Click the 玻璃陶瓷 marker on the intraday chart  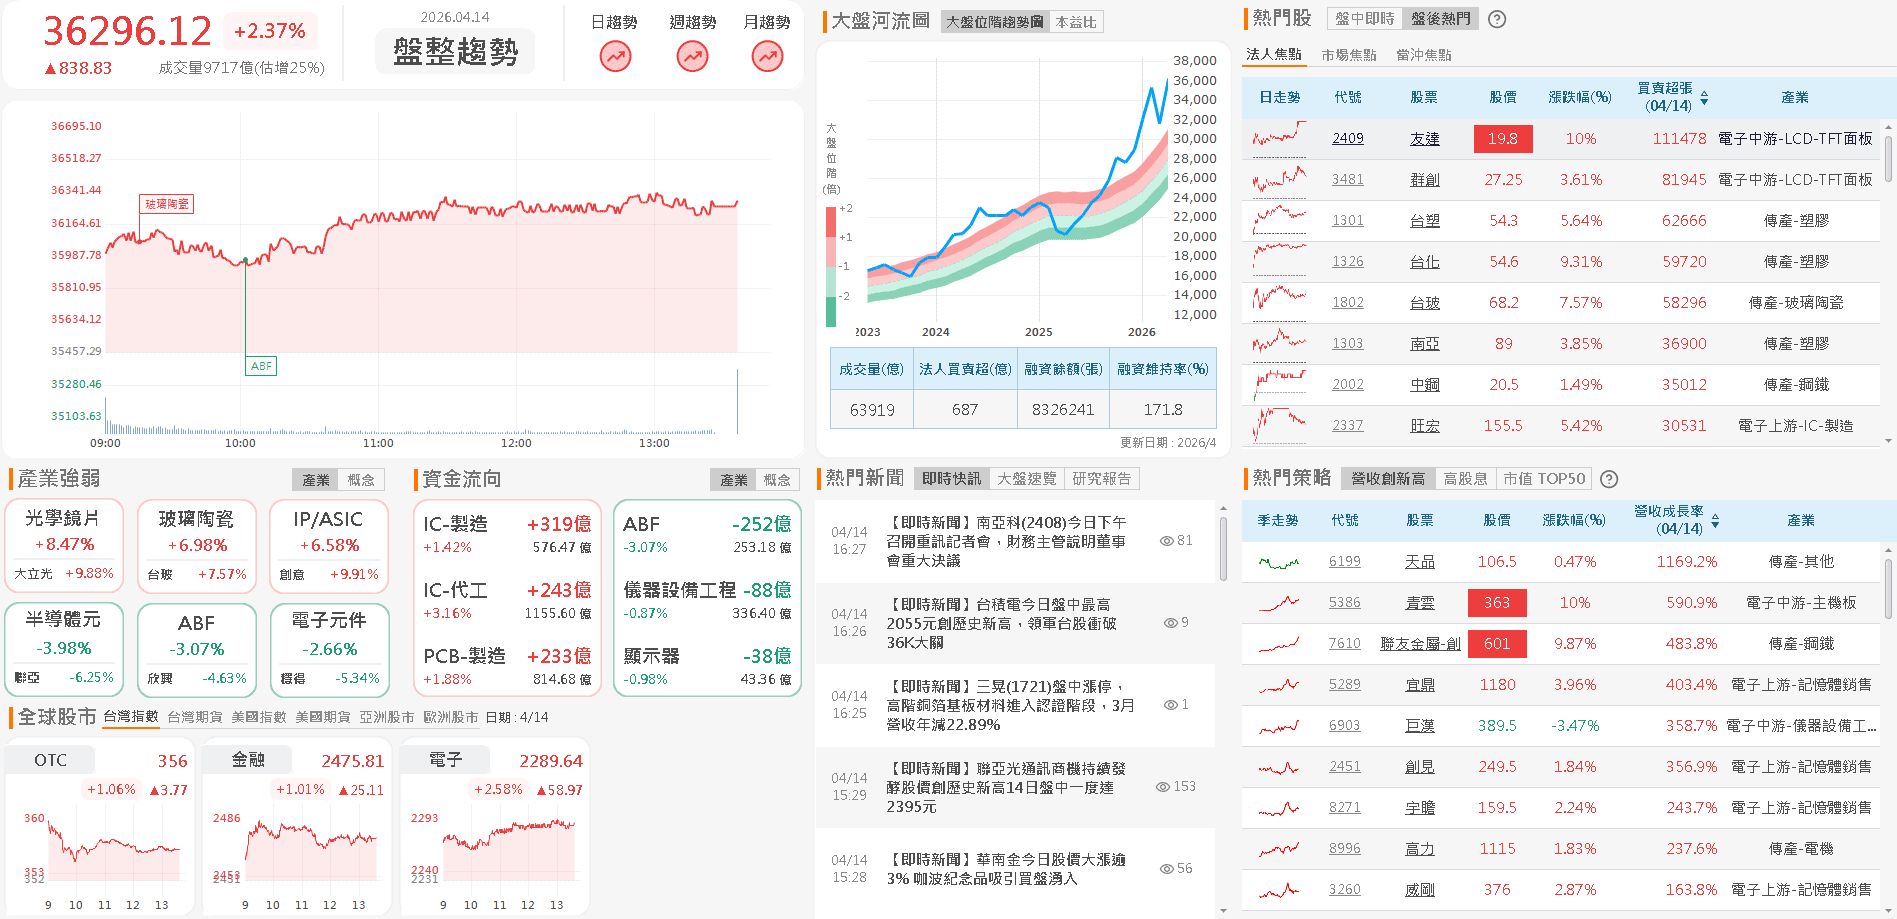tap(166, 204)
